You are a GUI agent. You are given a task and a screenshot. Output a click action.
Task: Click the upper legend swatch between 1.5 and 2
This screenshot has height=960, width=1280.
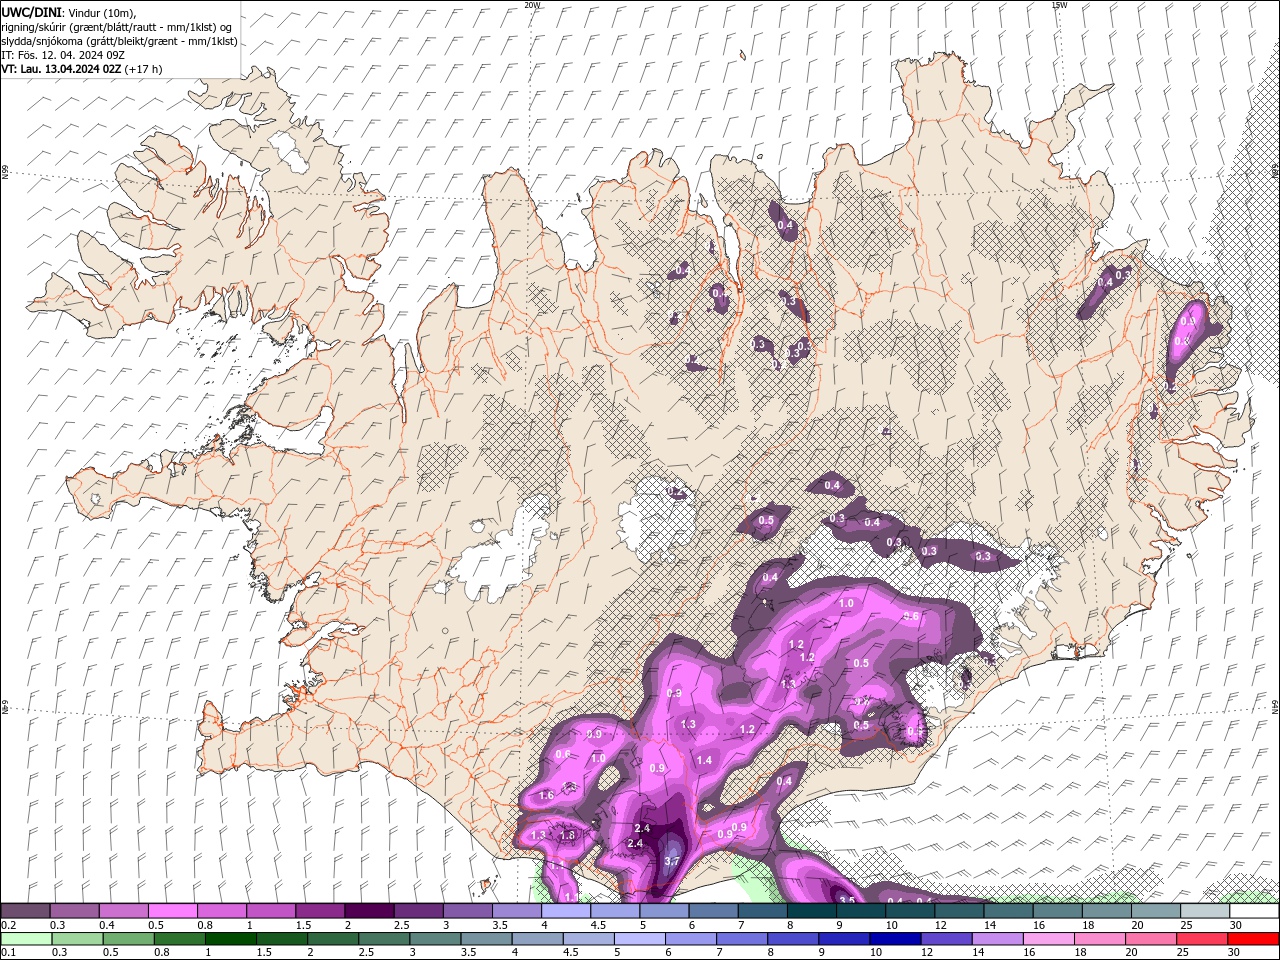(x=319, y=911)
